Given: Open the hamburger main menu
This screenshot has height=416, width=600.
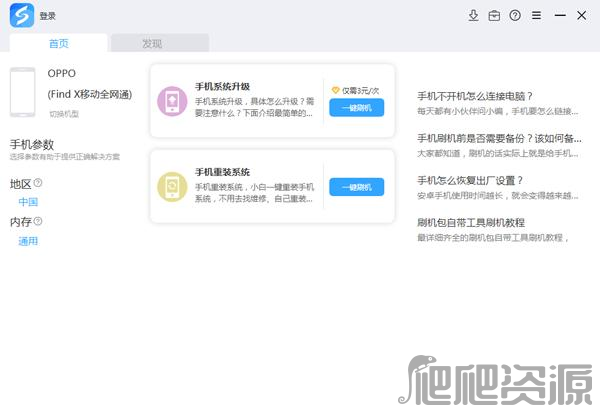Looking at the screenshot, I should pos(536,15).
